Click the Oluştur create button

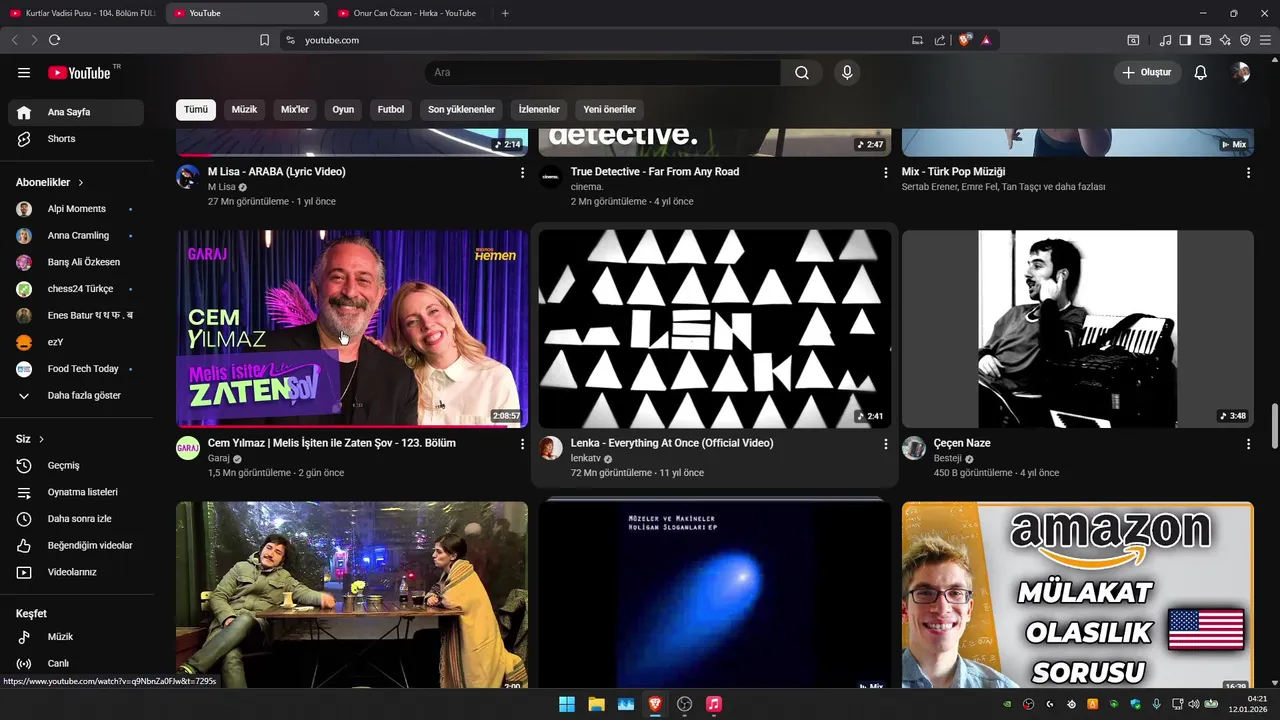pyautogui.click(x=1147, y=73)
